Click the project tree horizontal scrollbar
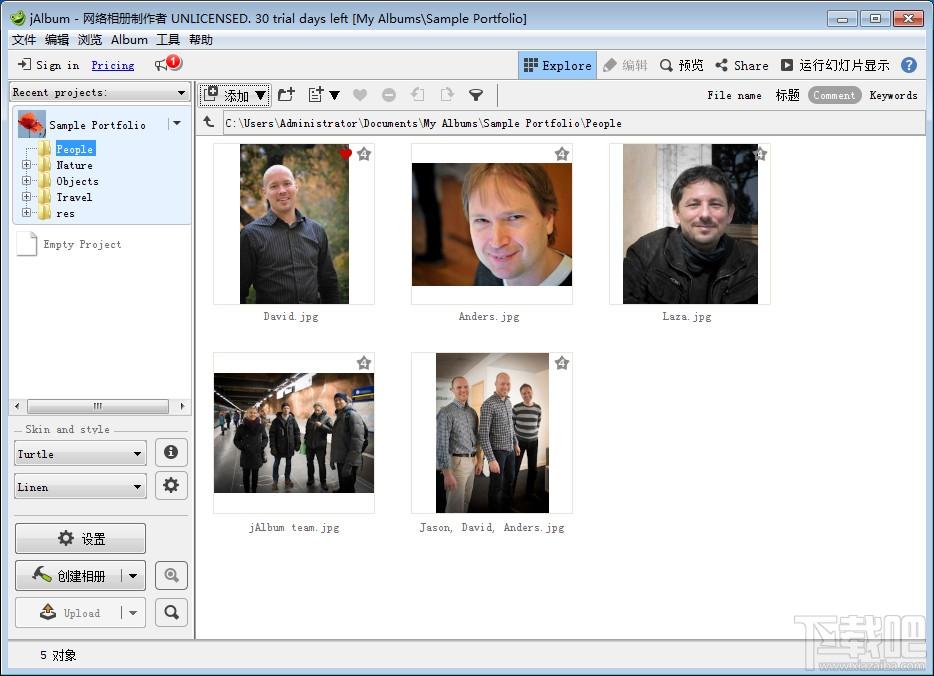934x676 pixels. click(98, 406)
